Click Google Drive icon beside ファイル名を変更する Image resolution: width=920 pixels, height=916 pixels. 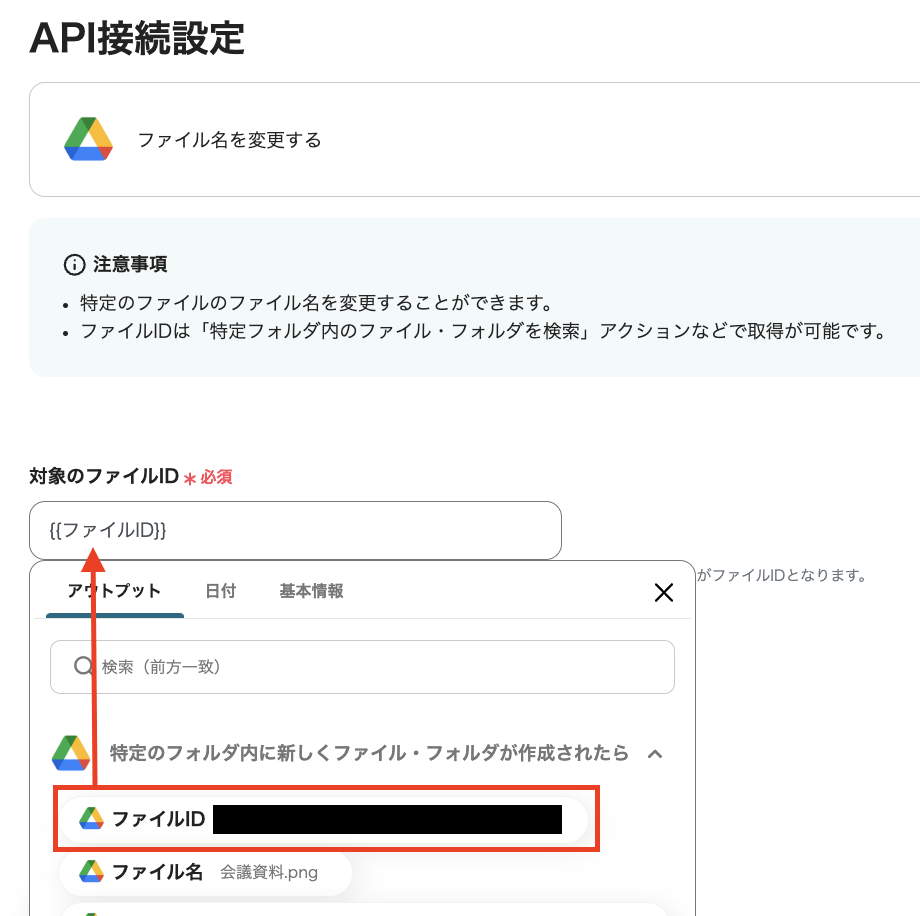(88, 139)
